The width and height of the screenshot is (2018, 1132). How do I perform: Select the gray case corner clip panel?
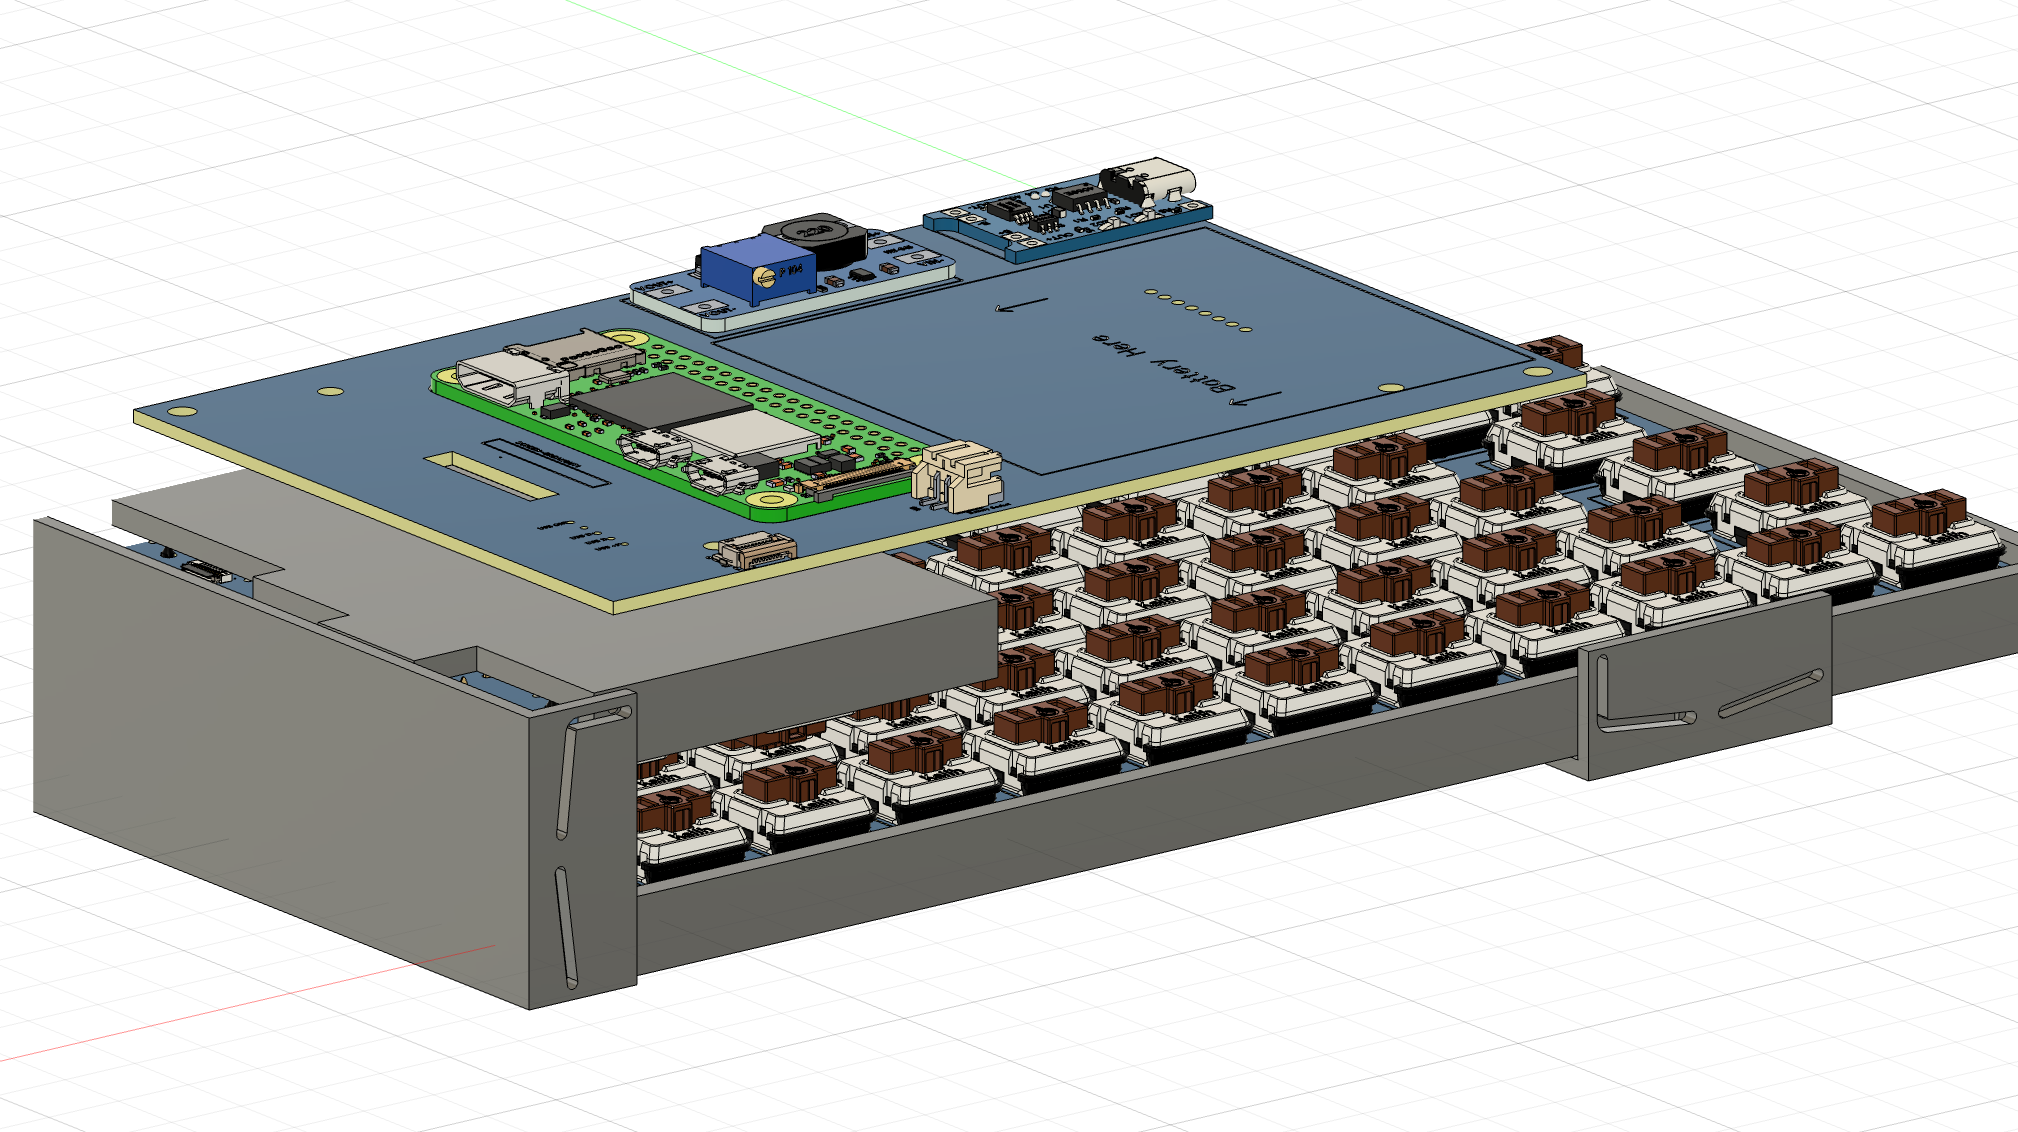click(583, 848)
